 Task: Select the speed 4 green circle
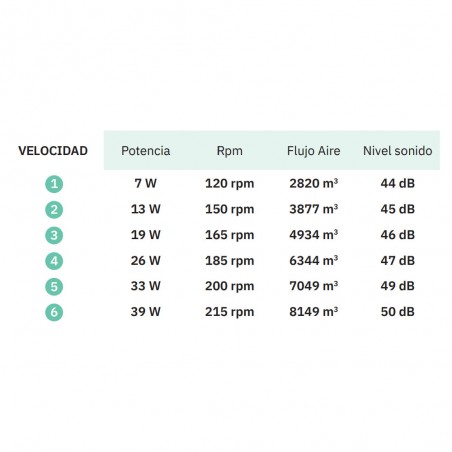click(54, 261)
